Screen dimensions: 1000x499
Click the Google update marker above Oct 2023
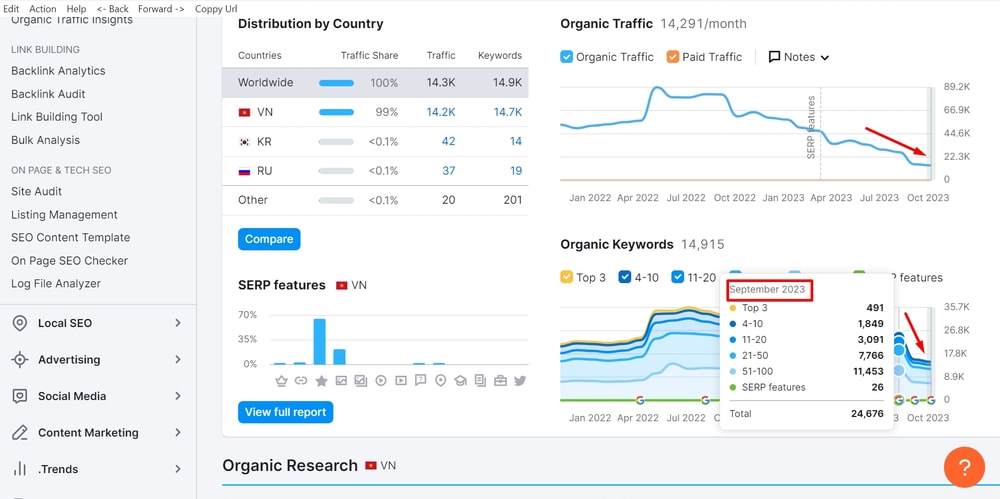point(930,400)
